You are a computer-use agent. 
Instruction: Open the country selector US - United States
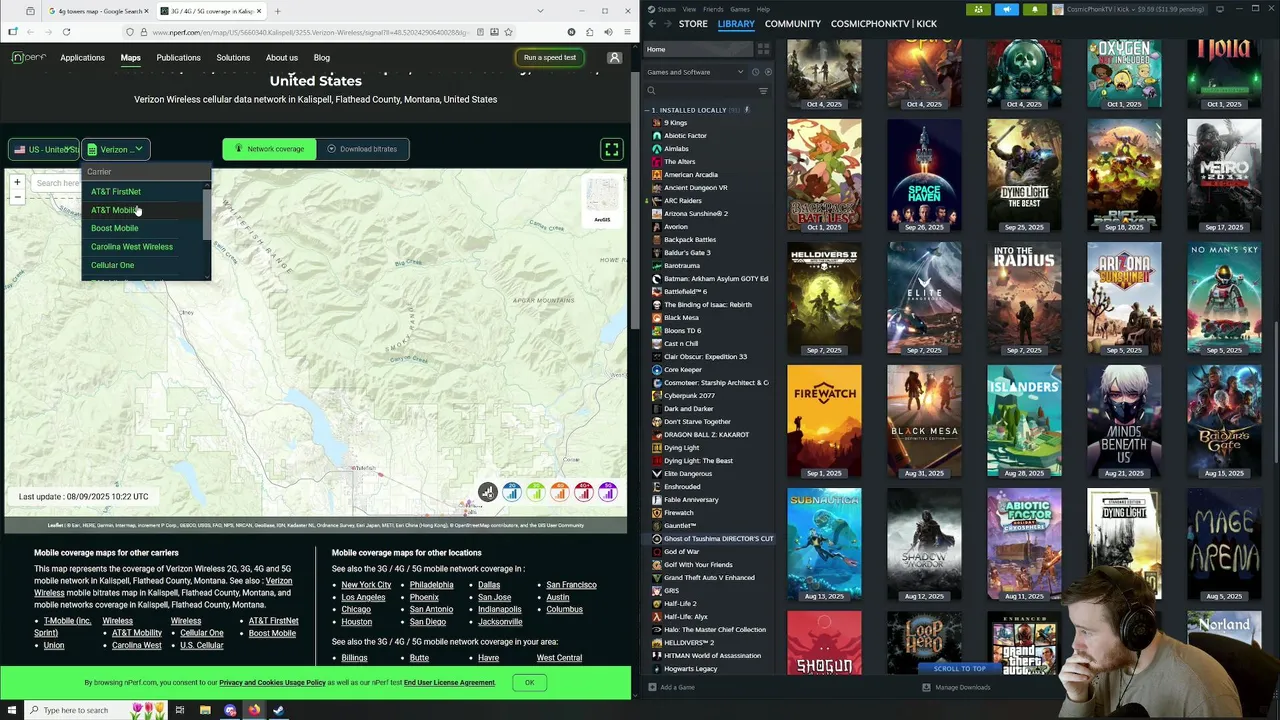point(43,149)
